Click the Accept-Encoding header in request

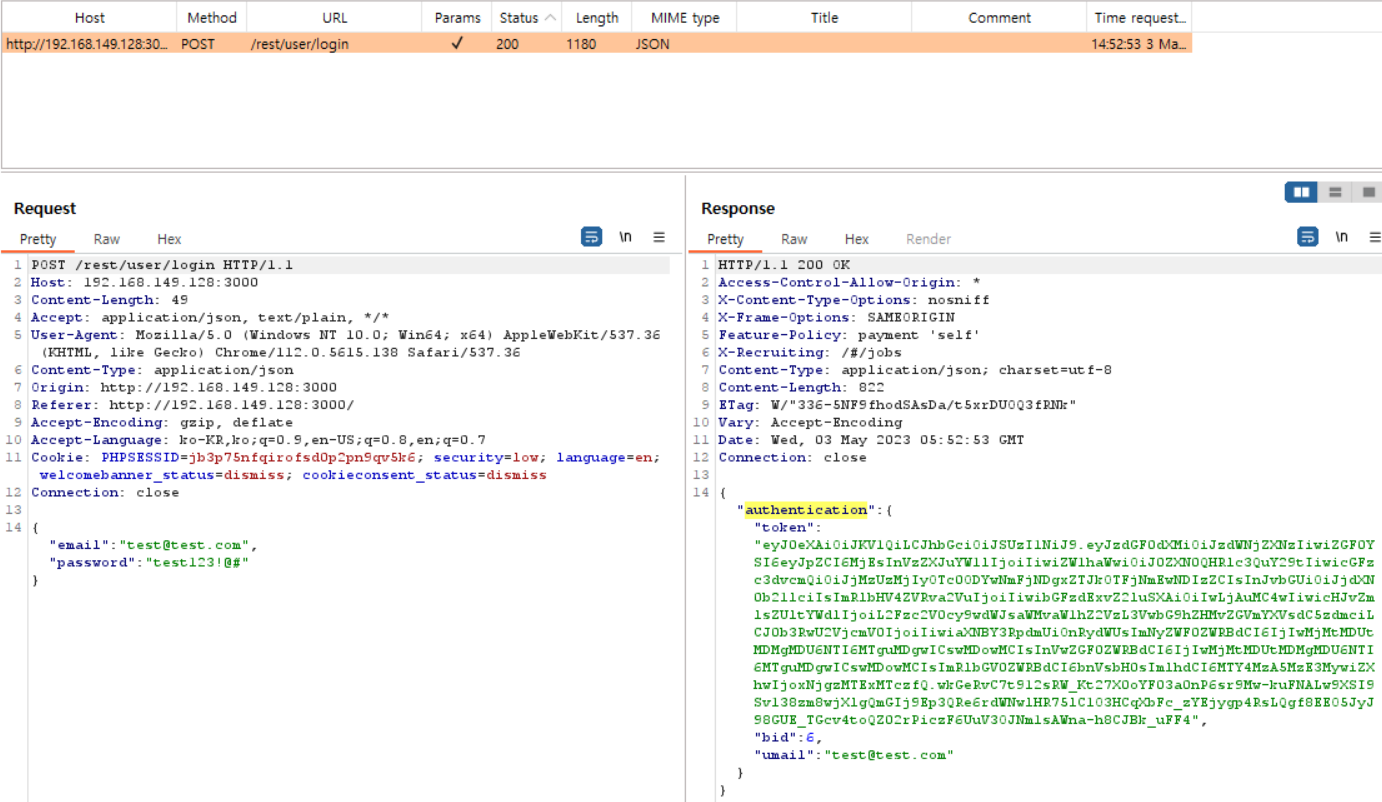tap(162, 422)
